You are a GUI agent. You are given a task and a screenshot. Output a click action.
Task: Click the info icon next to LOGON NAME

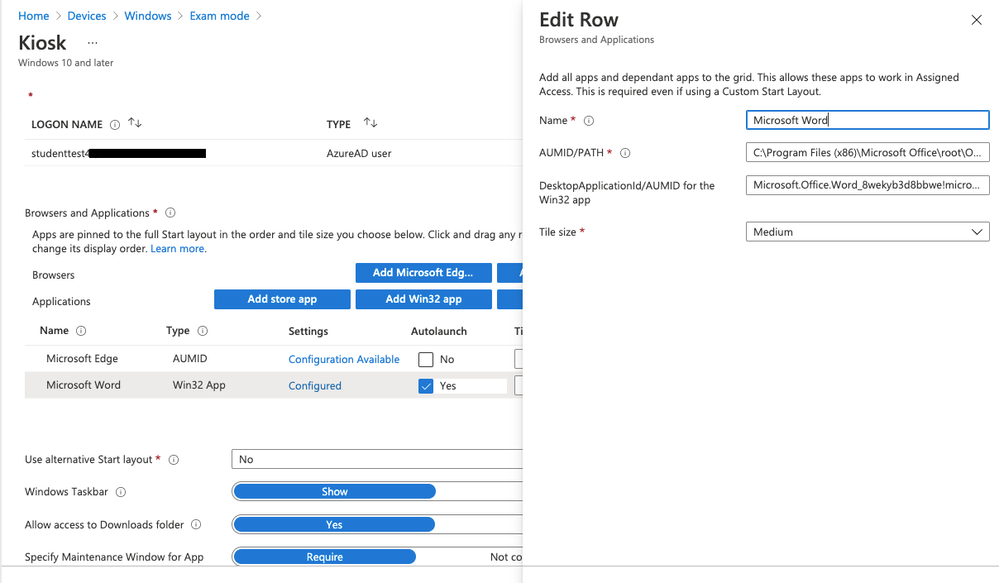tap(115, 125)
